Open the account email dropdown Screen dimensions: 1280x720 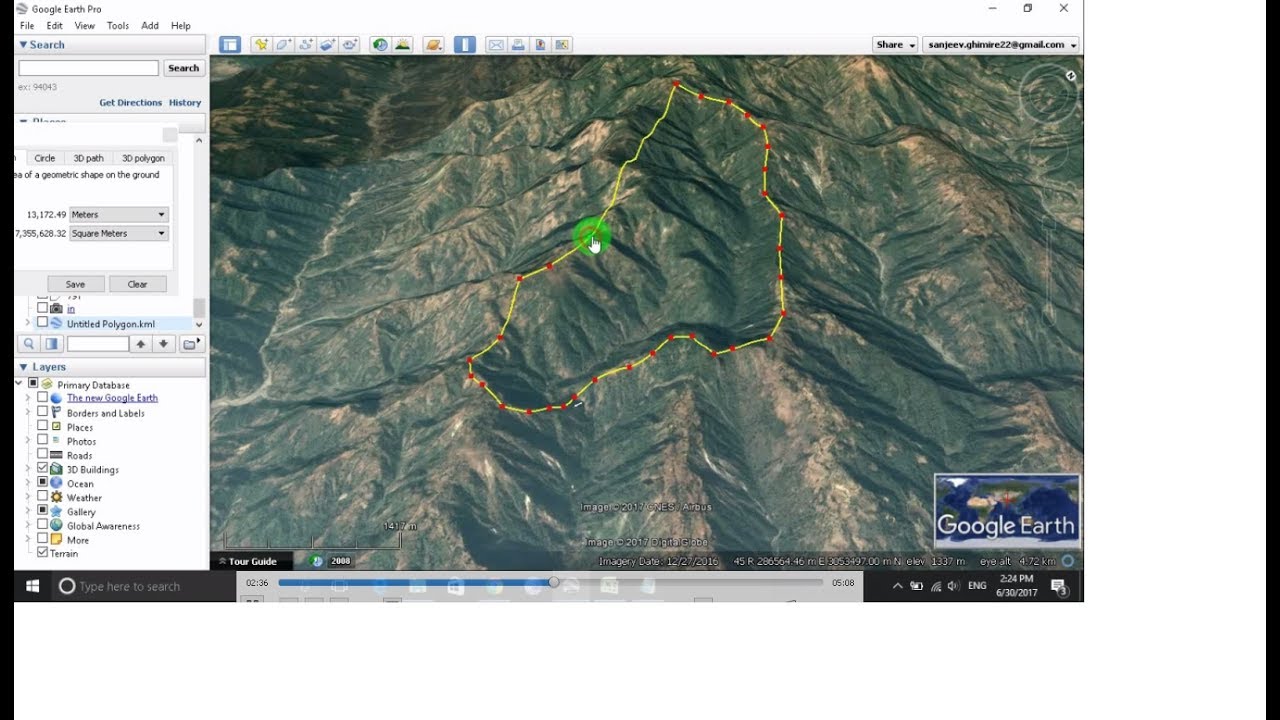coord(1001,45)
